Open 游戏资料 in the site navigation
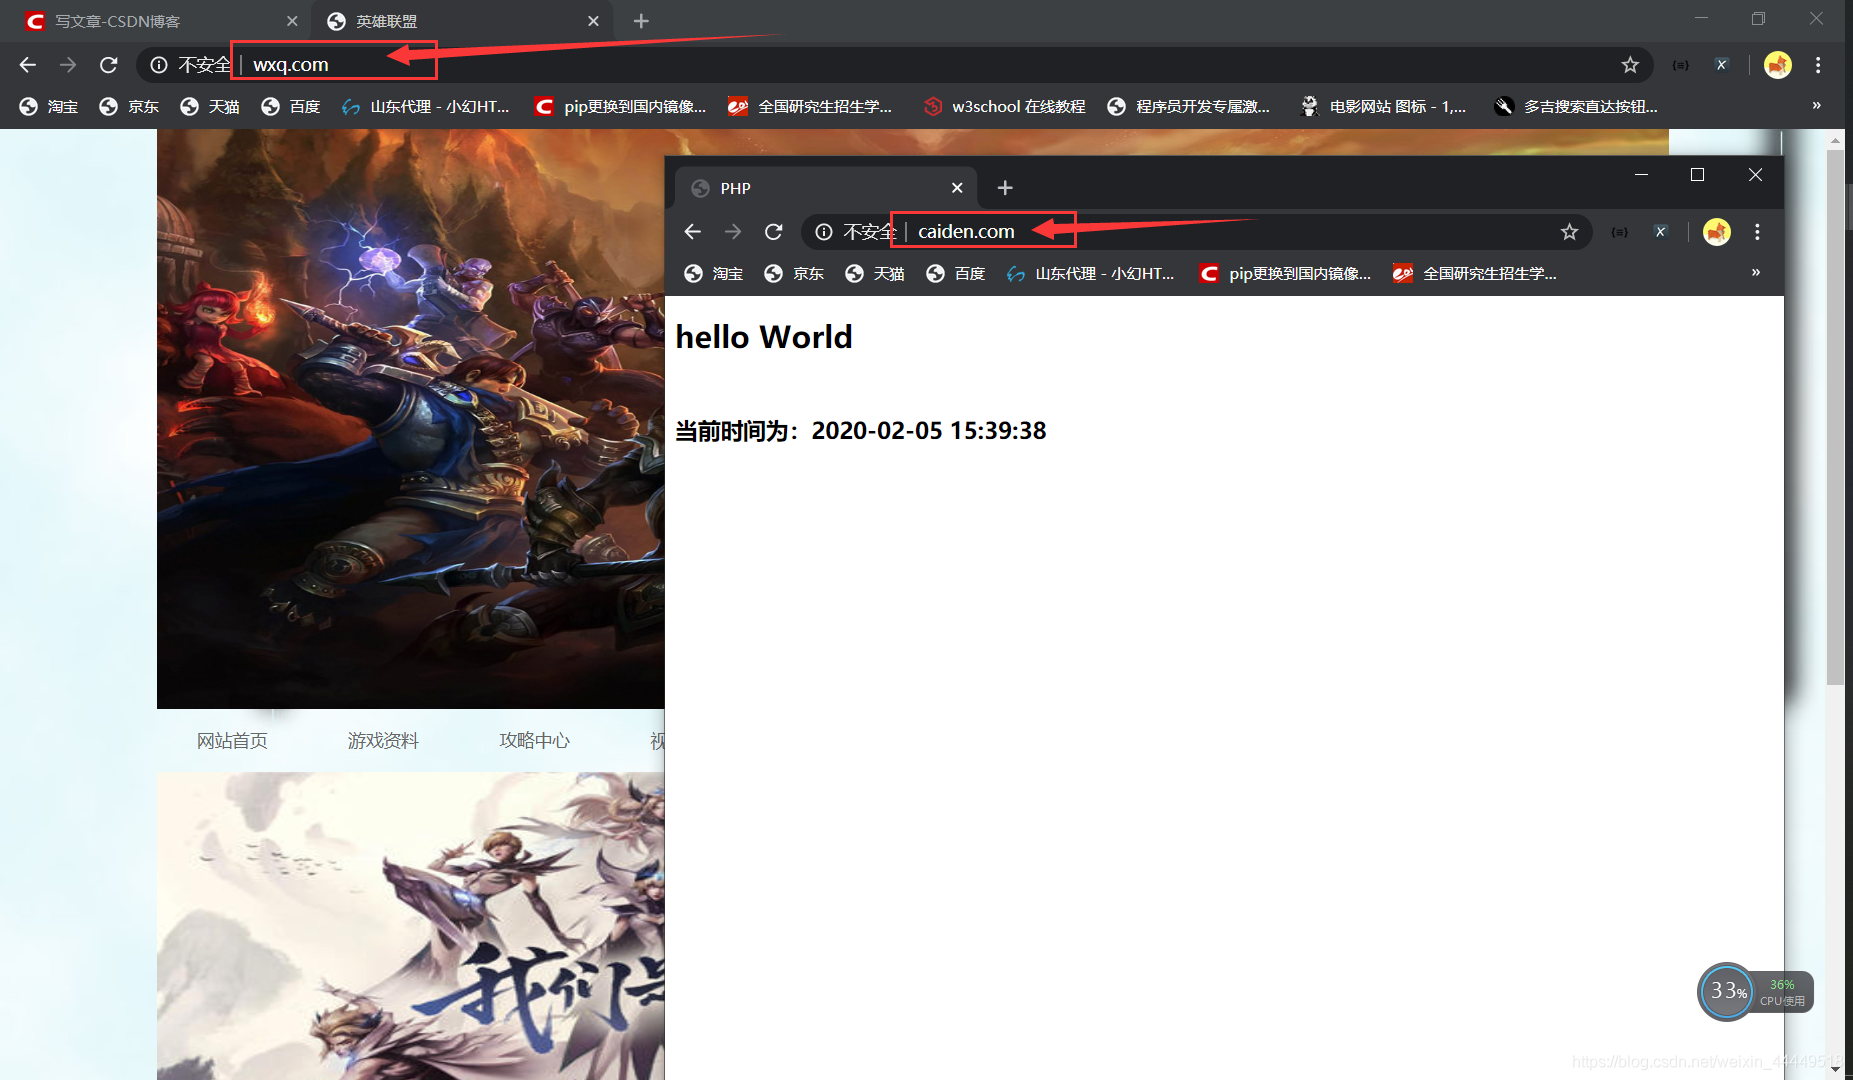Screen dimensions: 1853x1080 point(383,741)
